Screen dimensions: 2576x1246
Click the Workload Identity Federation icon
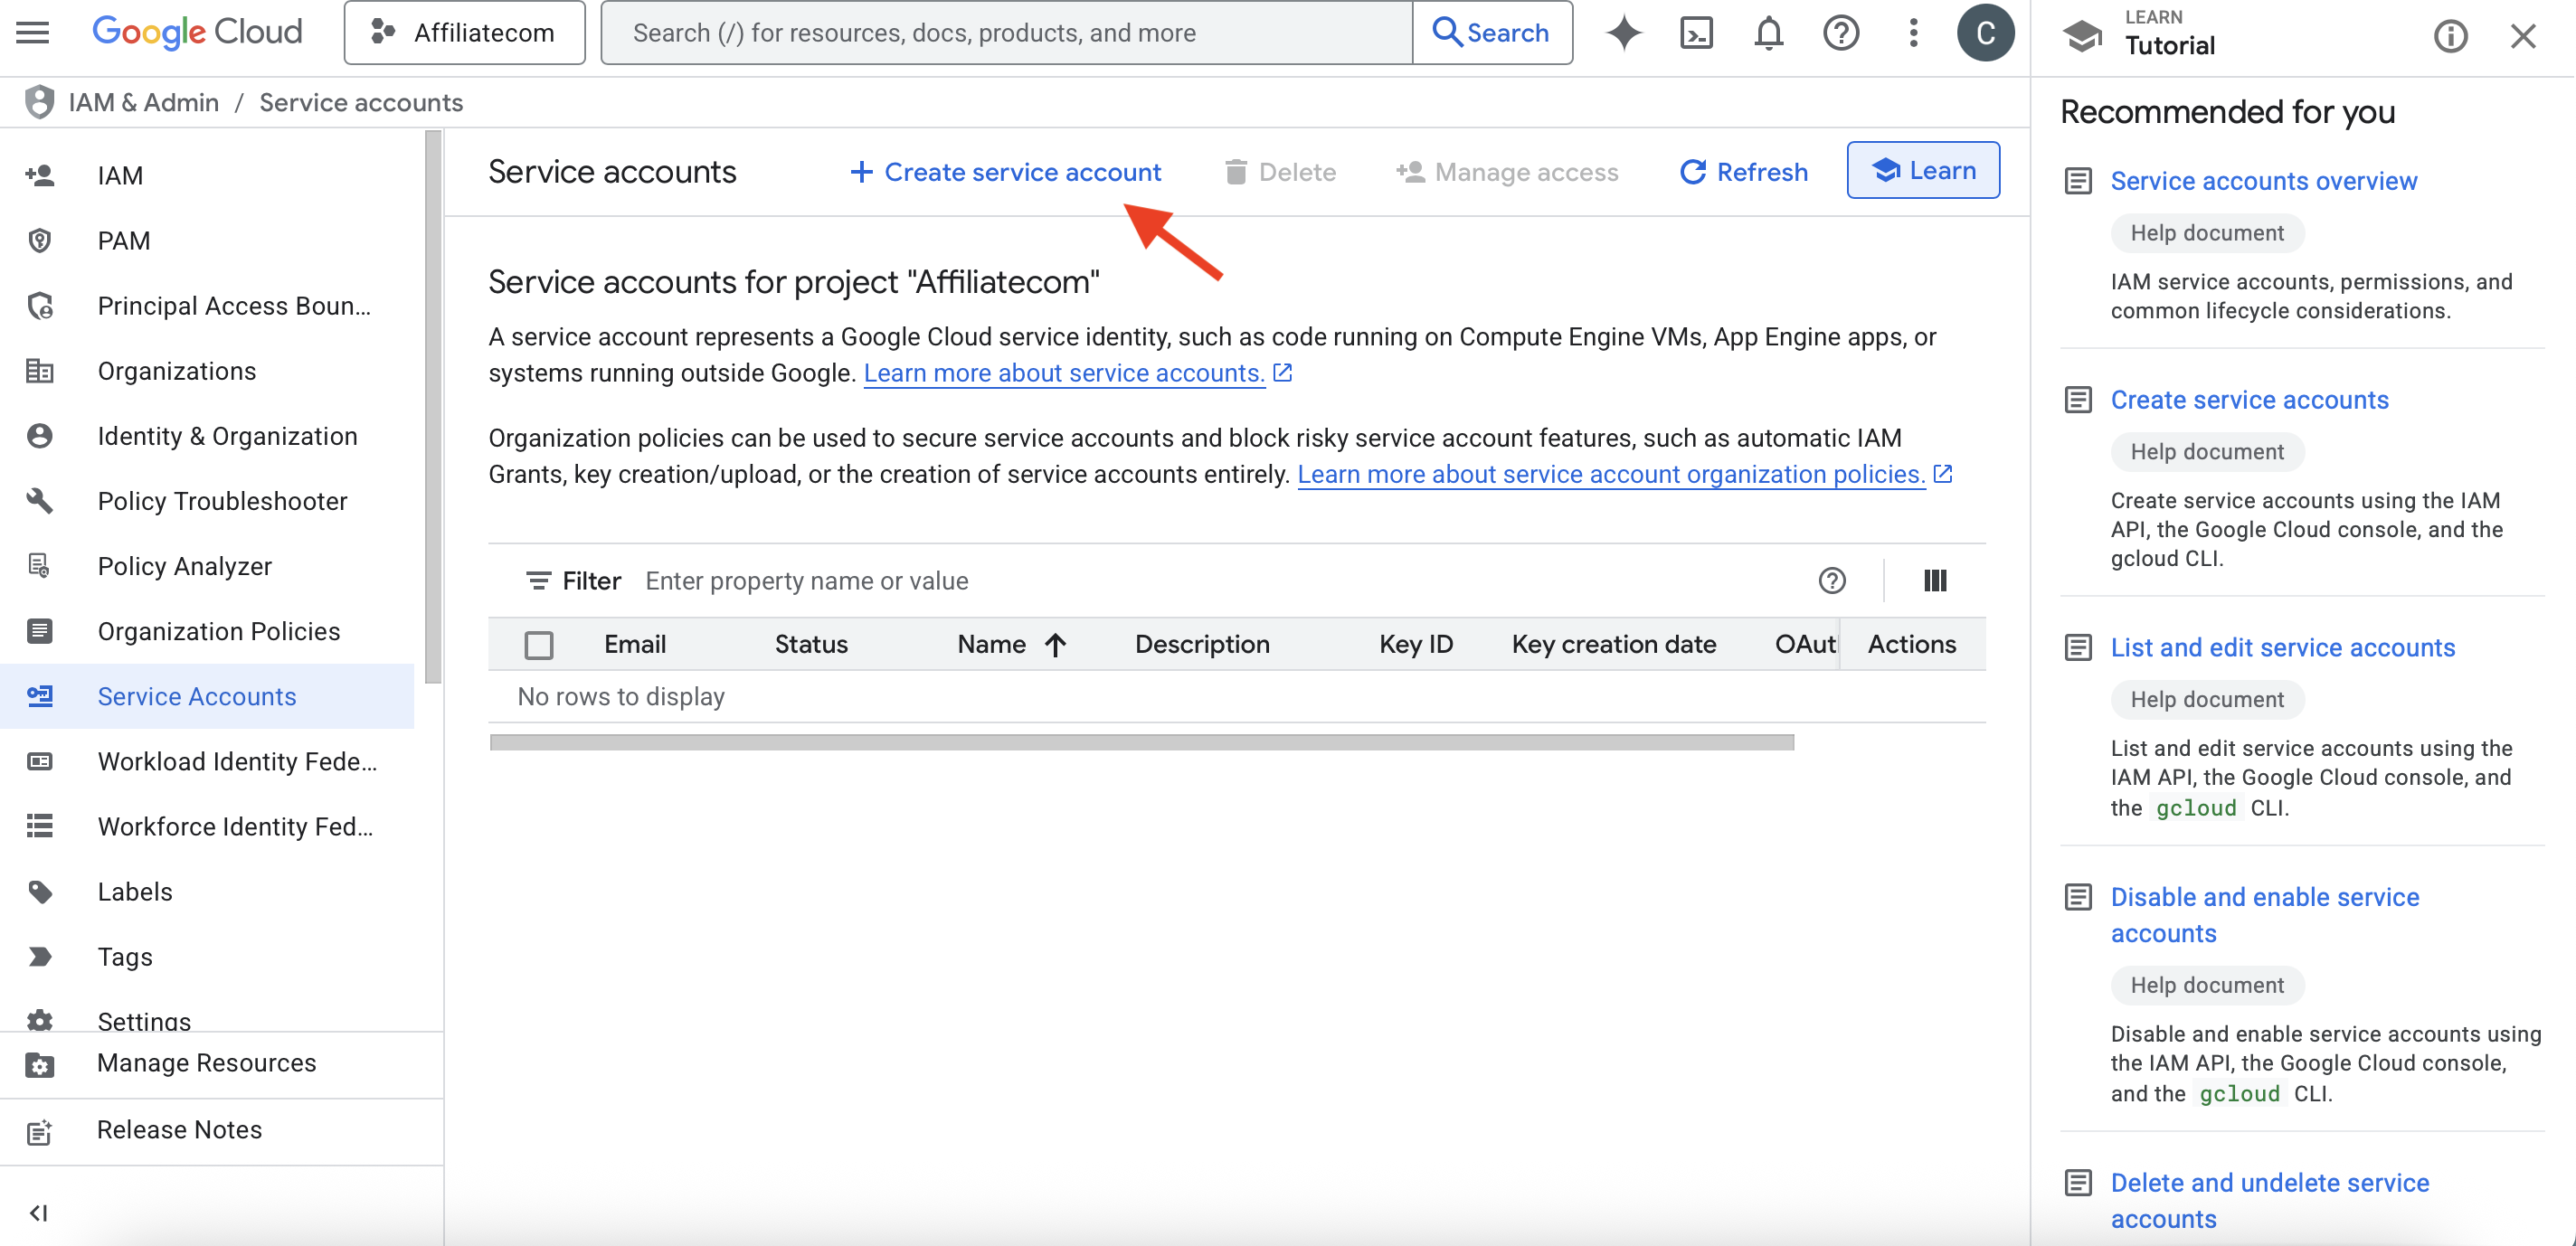(x=40, y=762)
